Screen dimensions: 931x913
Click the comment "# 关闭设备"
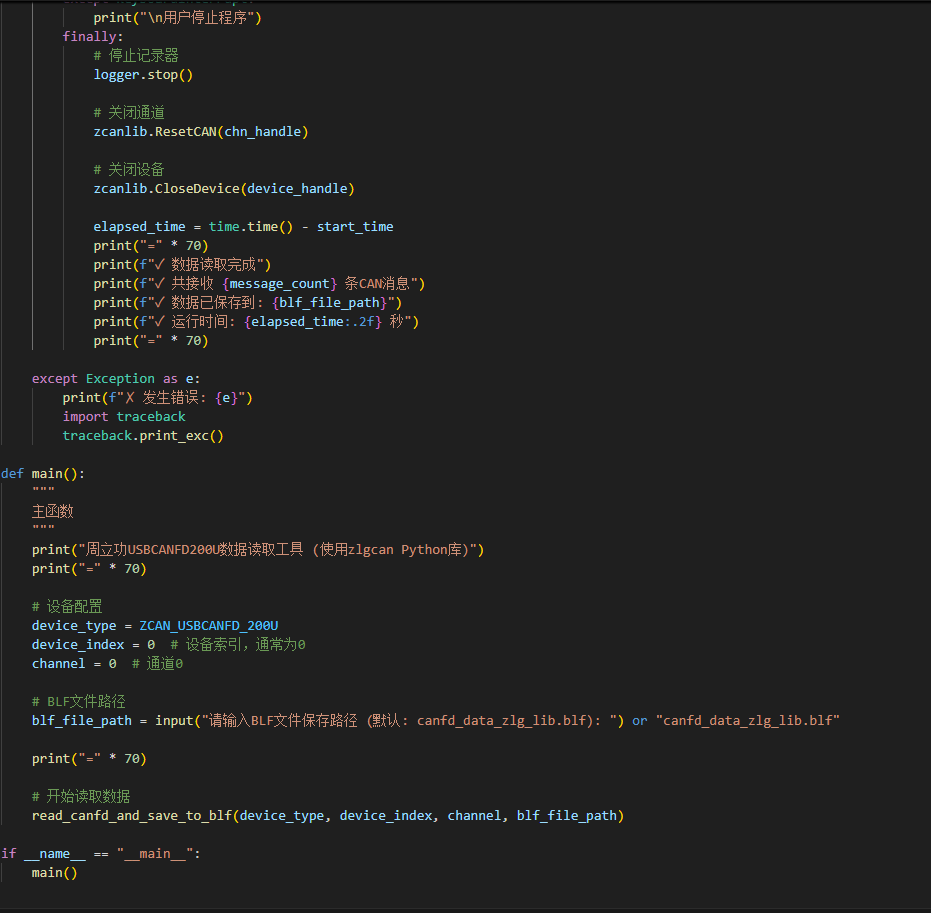(129, 170)
